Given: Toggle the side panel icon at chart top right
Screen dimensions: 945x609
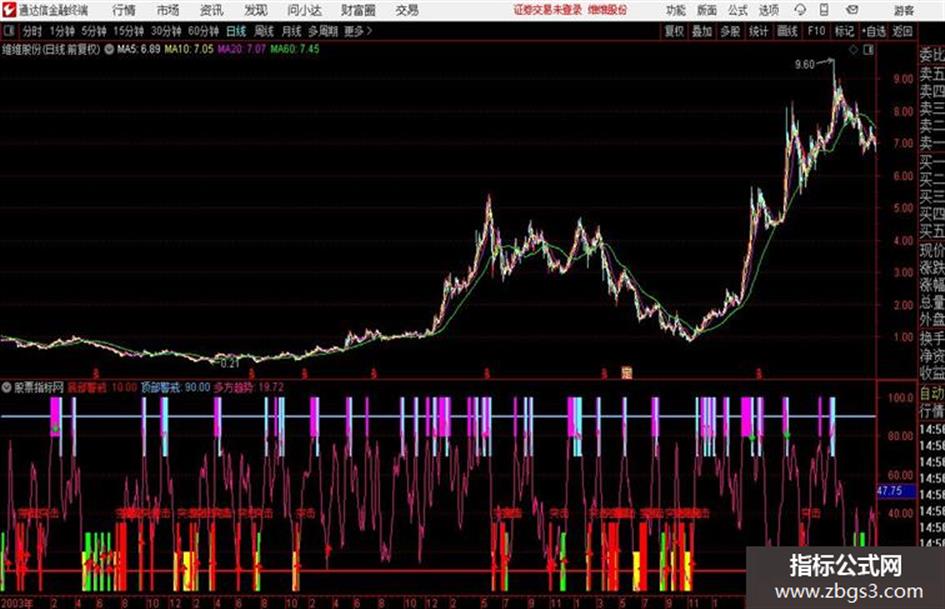Looking at the screenshot, I should point(868,50).
